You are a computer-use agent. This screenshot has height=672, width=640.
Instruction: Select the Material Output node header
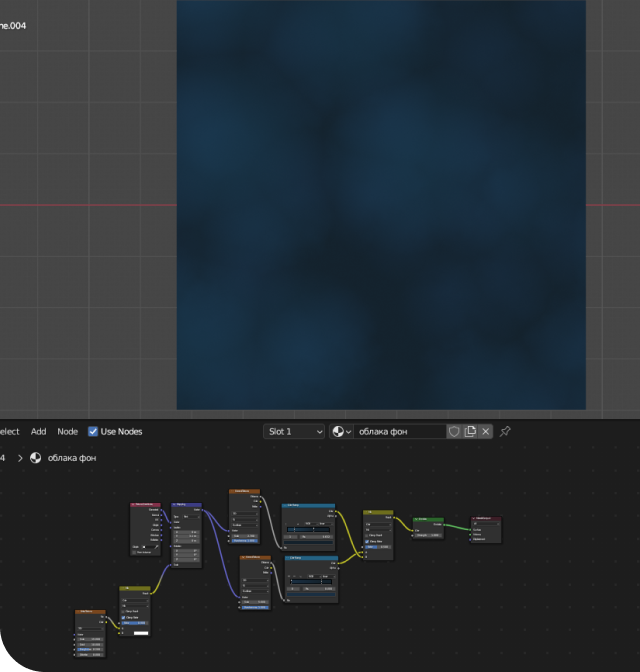point(486,519)
